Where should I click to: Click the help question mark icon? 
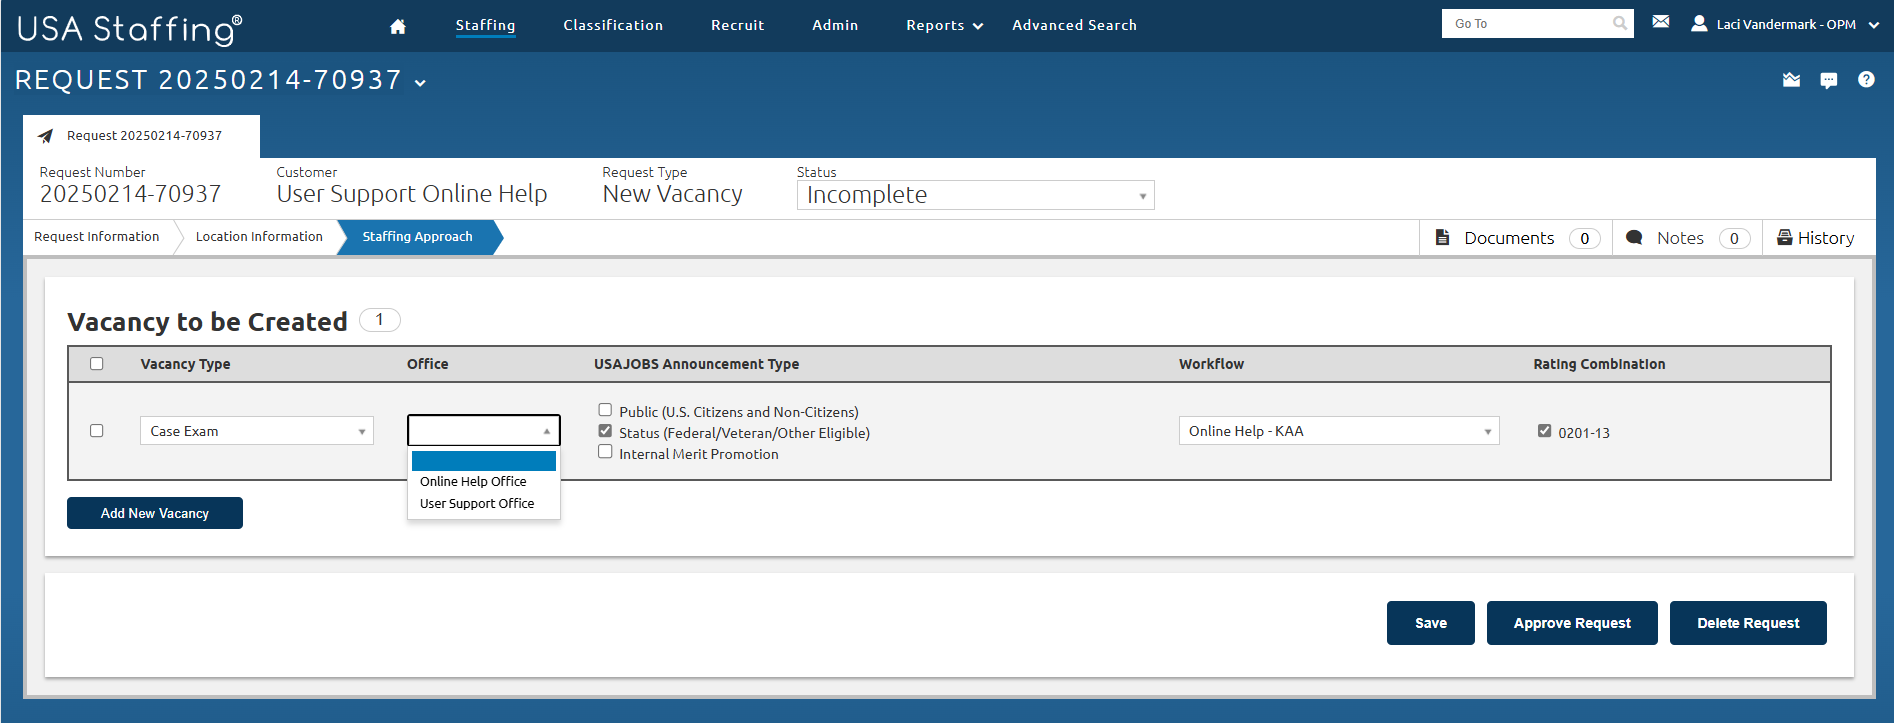1866,80
